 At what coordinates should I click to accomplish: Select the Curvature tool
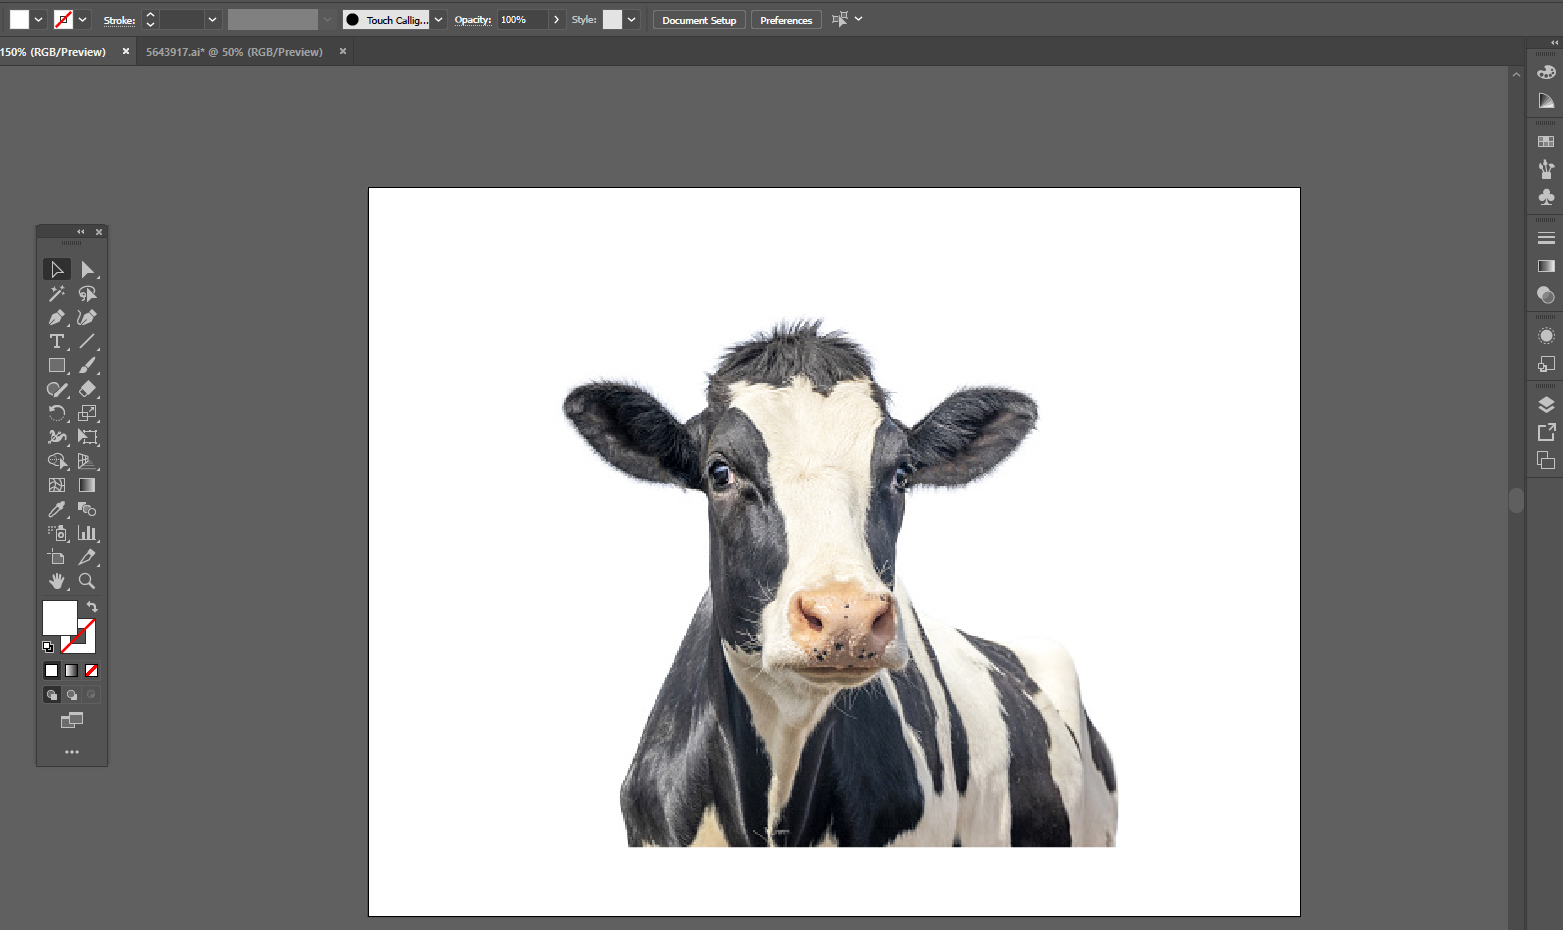(87, 318)
